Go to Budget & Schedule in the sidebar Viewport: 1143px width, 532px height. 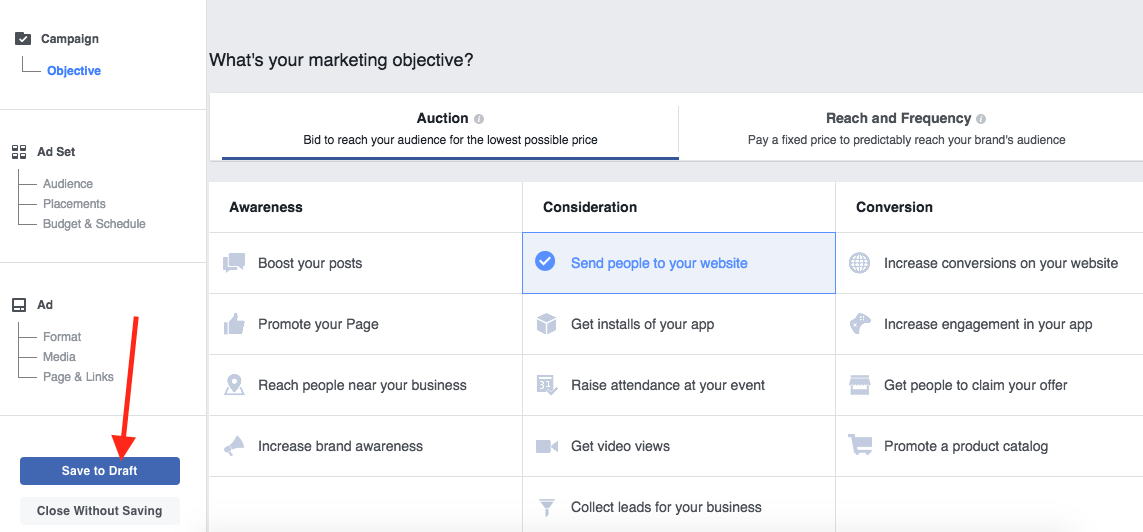pyautogui.click(x=94, y=224)
